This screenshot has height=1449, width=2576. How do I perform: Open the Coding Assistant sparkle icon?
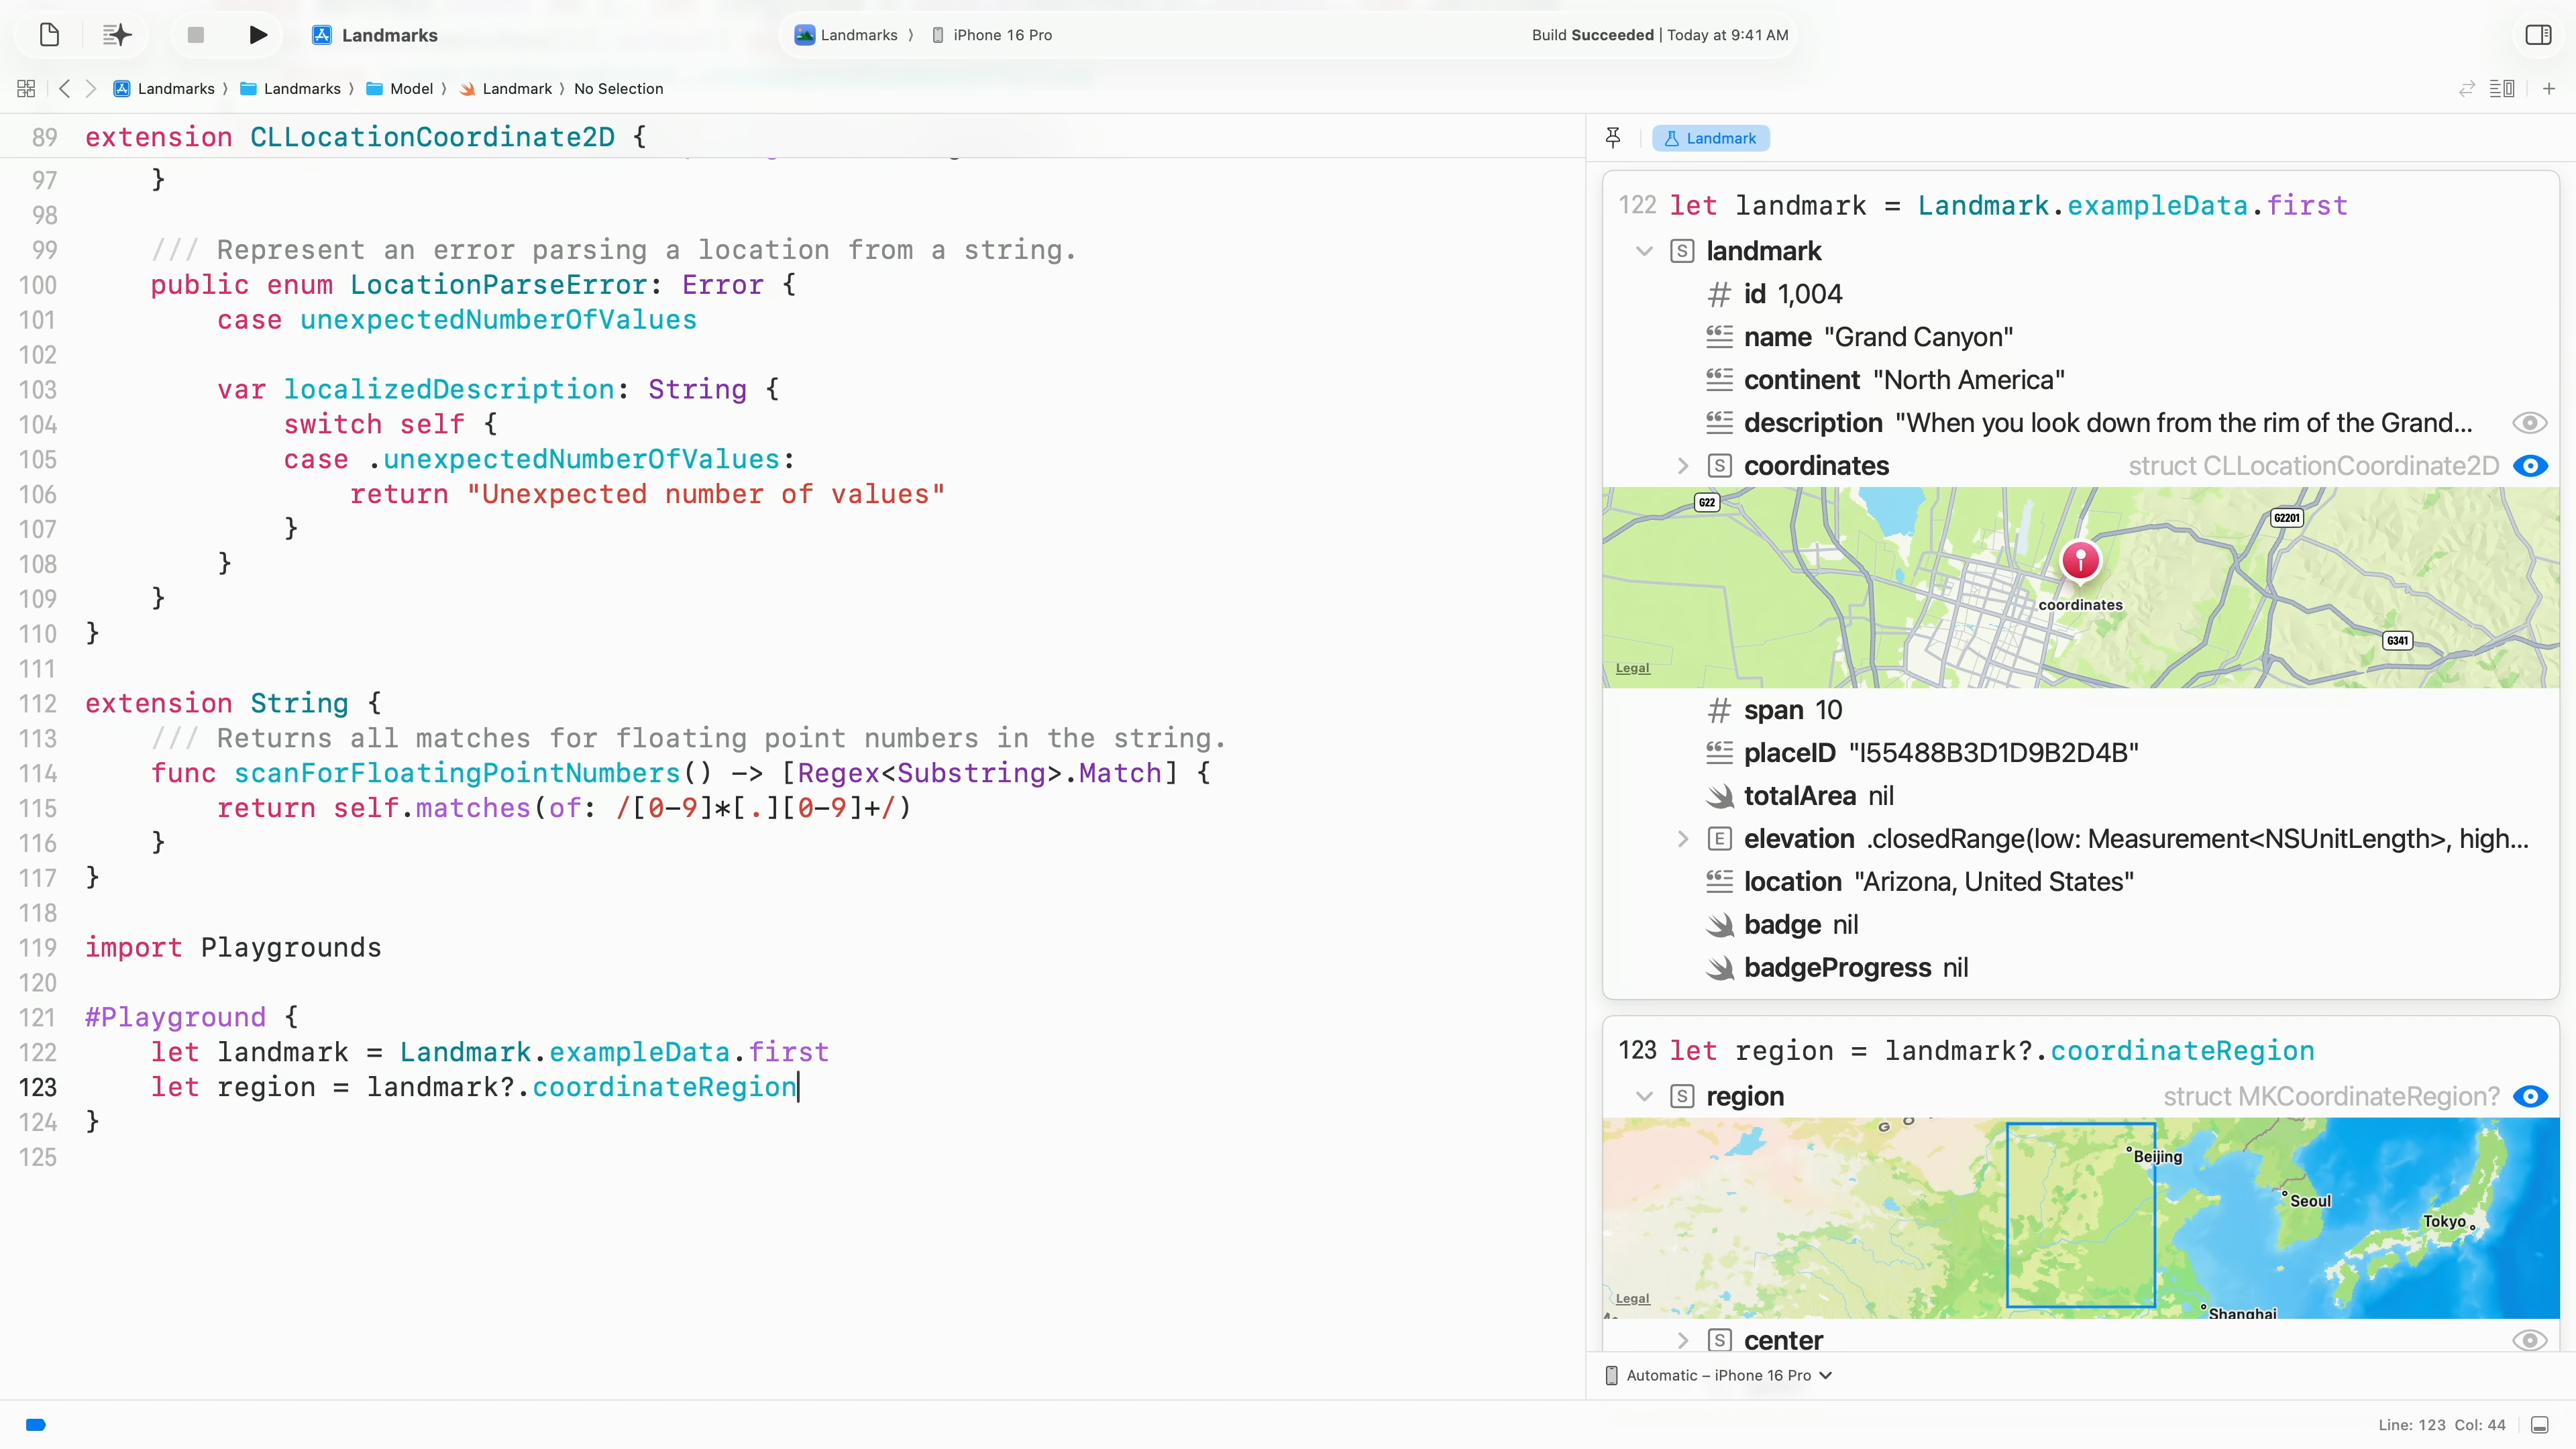[x=117, y=35]
